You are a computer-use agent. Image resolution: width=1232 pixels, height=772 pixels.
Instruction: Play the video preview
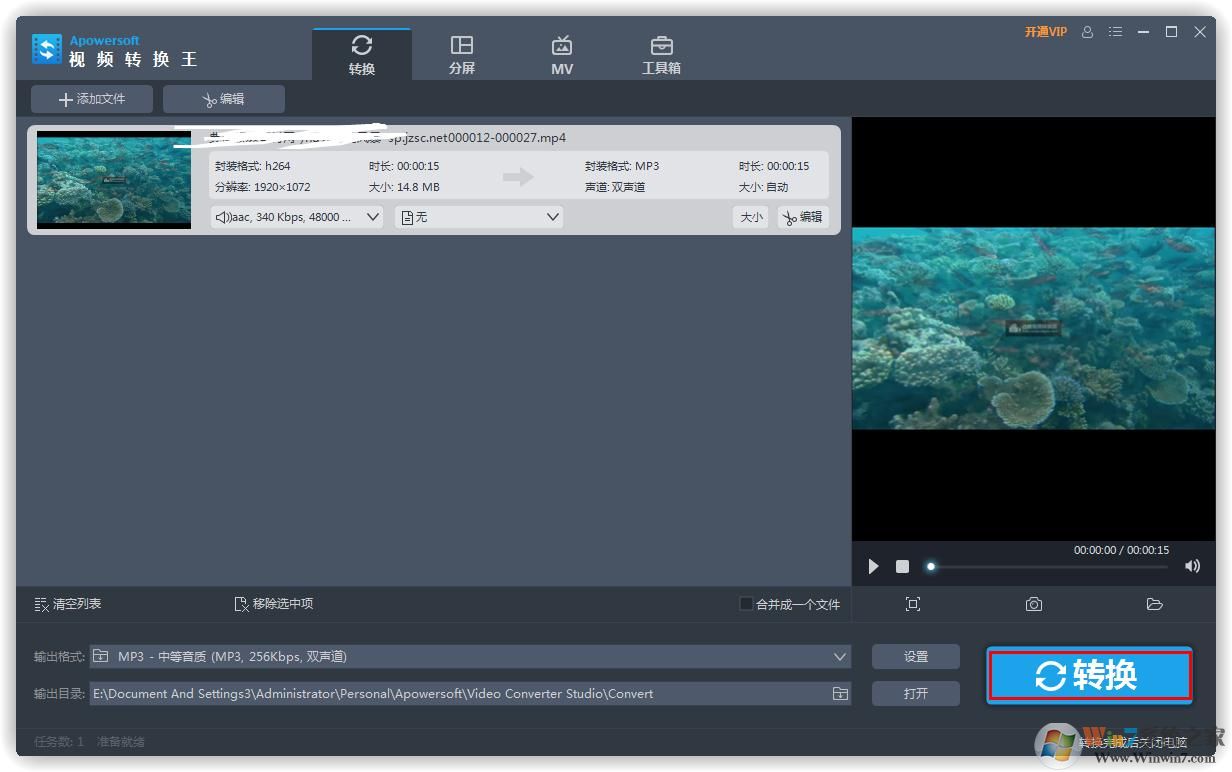pyautogui.click(x=873, y=567)
